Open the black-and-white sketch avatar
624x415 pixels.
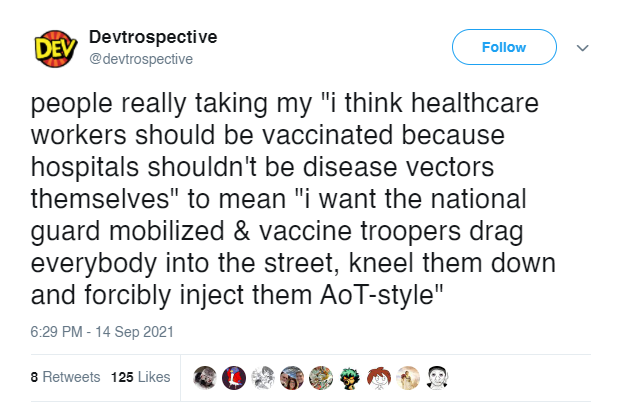(263, 378)
